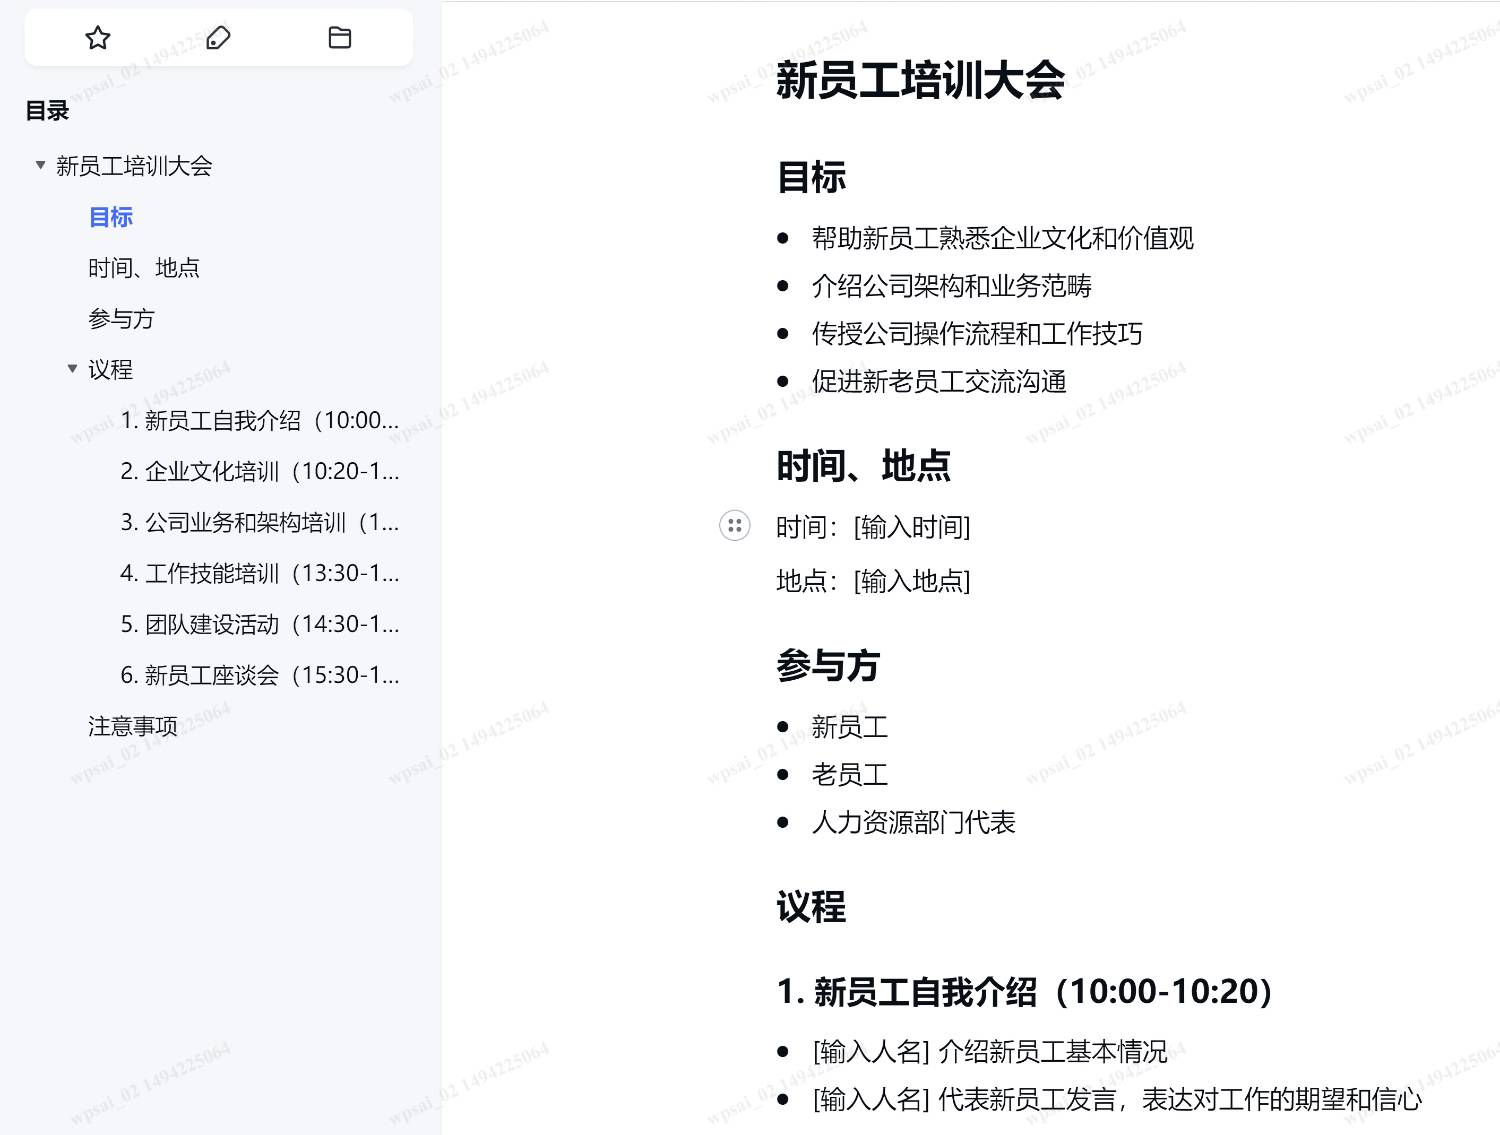Click bullet 新员工 under 参与方
The height and width of the screenshot is (1135, 1500).
[x=850, y=727]
